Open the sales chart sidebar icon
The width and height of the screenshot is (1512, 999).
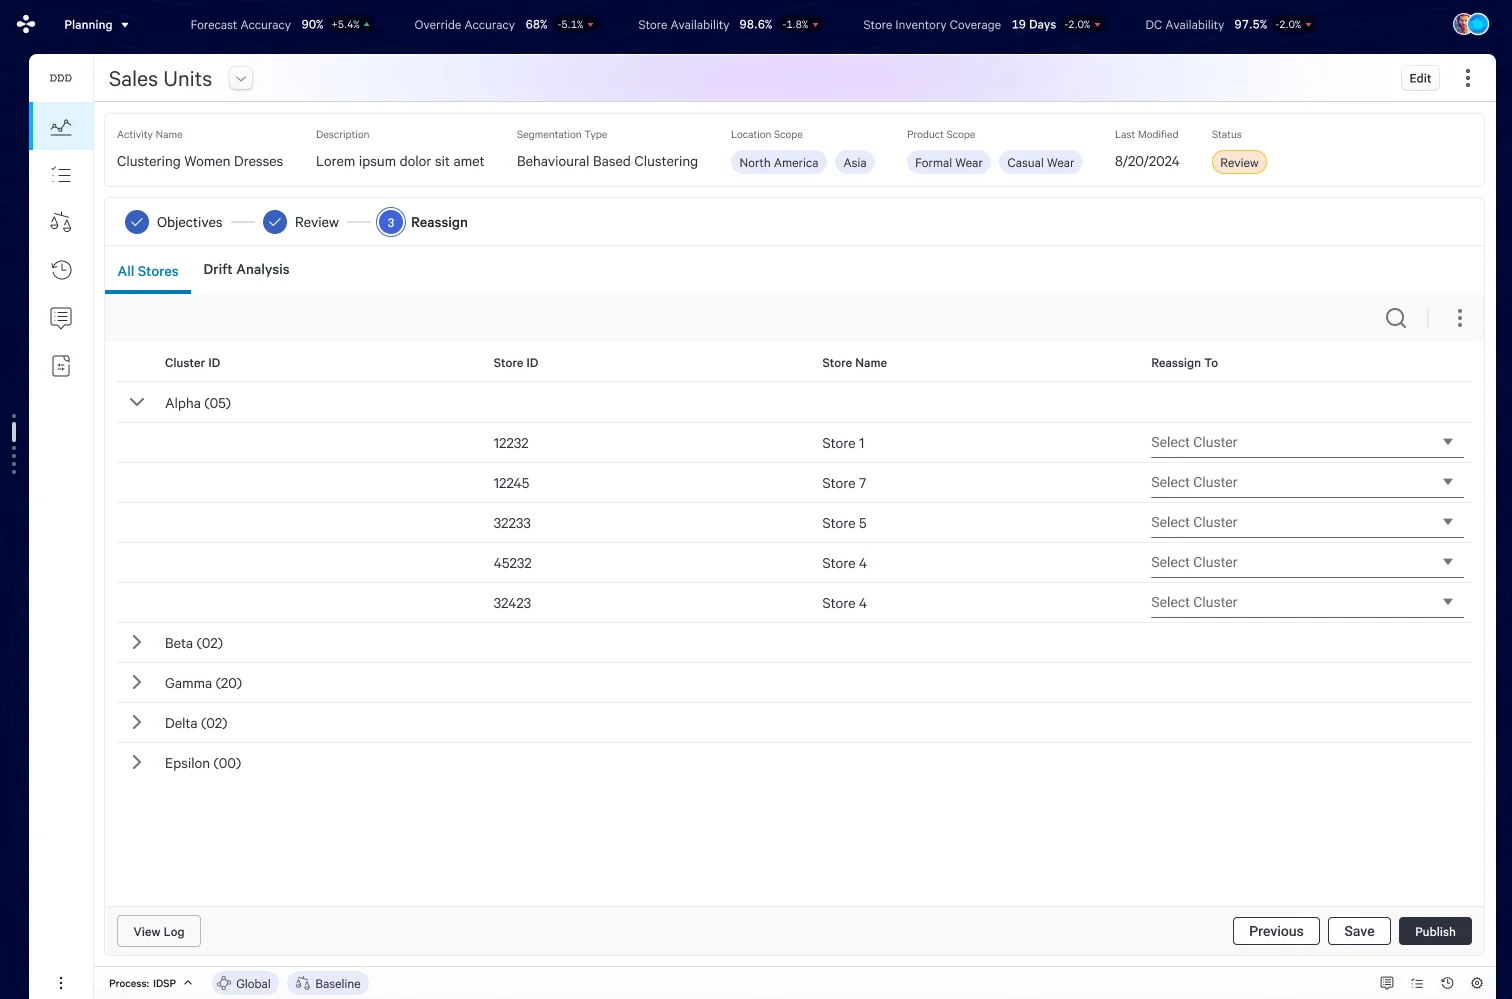pos(61,127)
